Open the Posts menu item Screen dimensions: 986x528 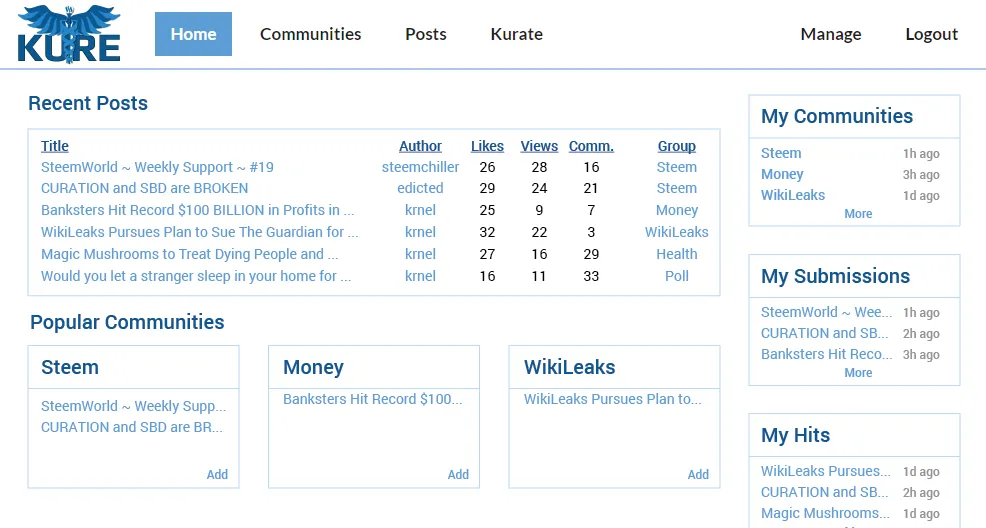click(426, 34)
